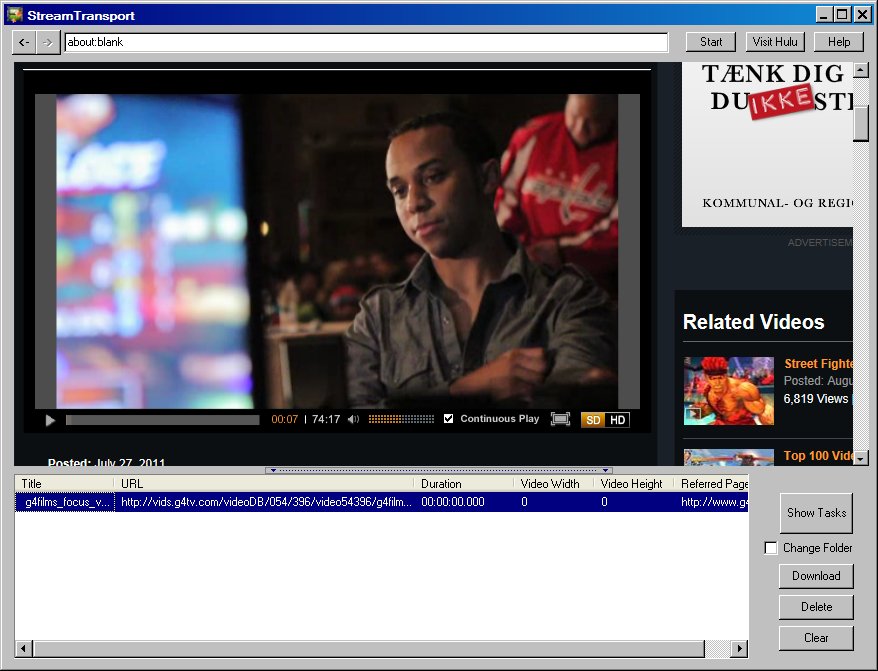Sort by the Video Height column header
Screen dimensions: 878x671
(633, 484)
